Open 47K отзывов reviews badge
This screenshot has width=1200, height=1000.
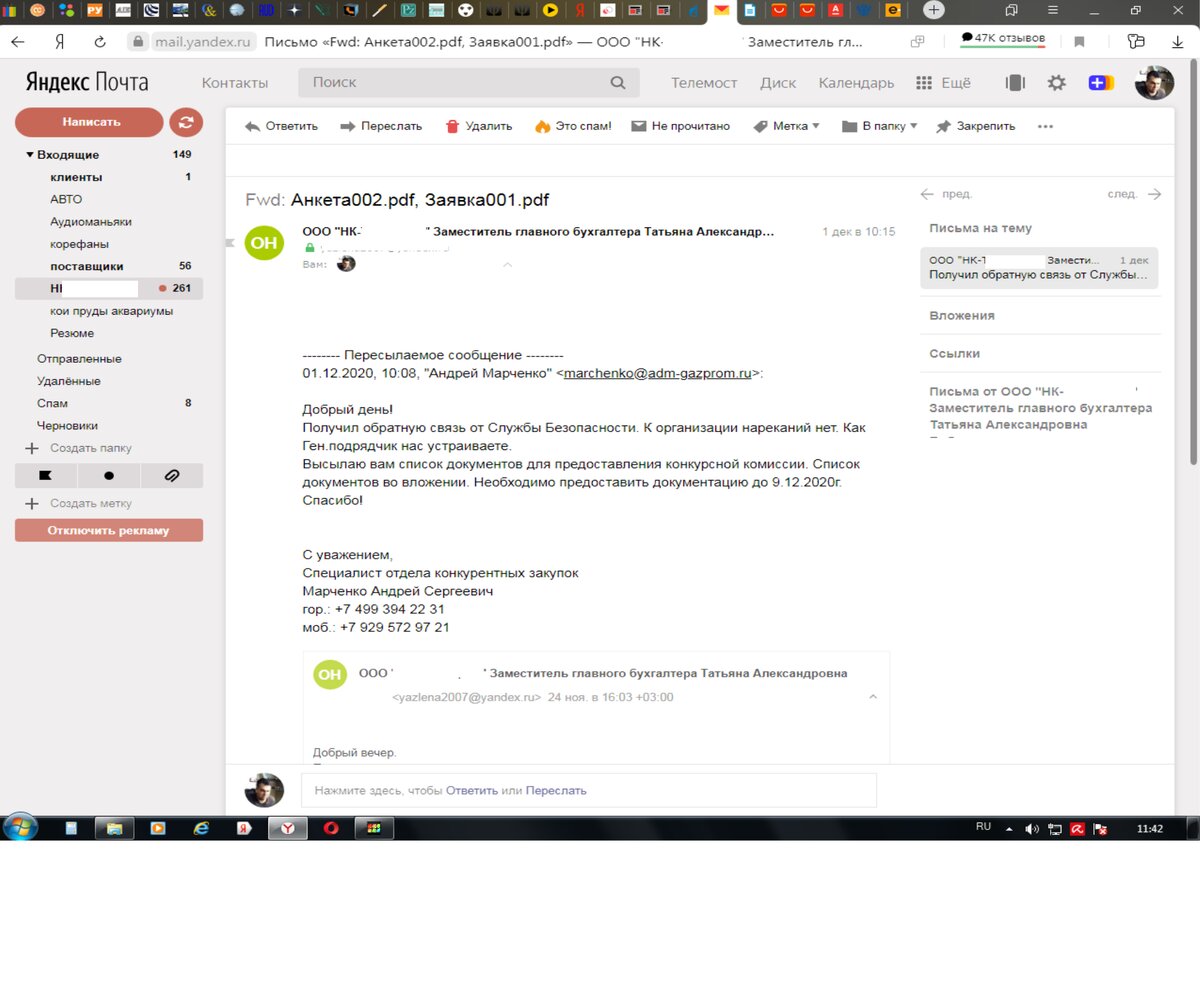click(1003, 38)
